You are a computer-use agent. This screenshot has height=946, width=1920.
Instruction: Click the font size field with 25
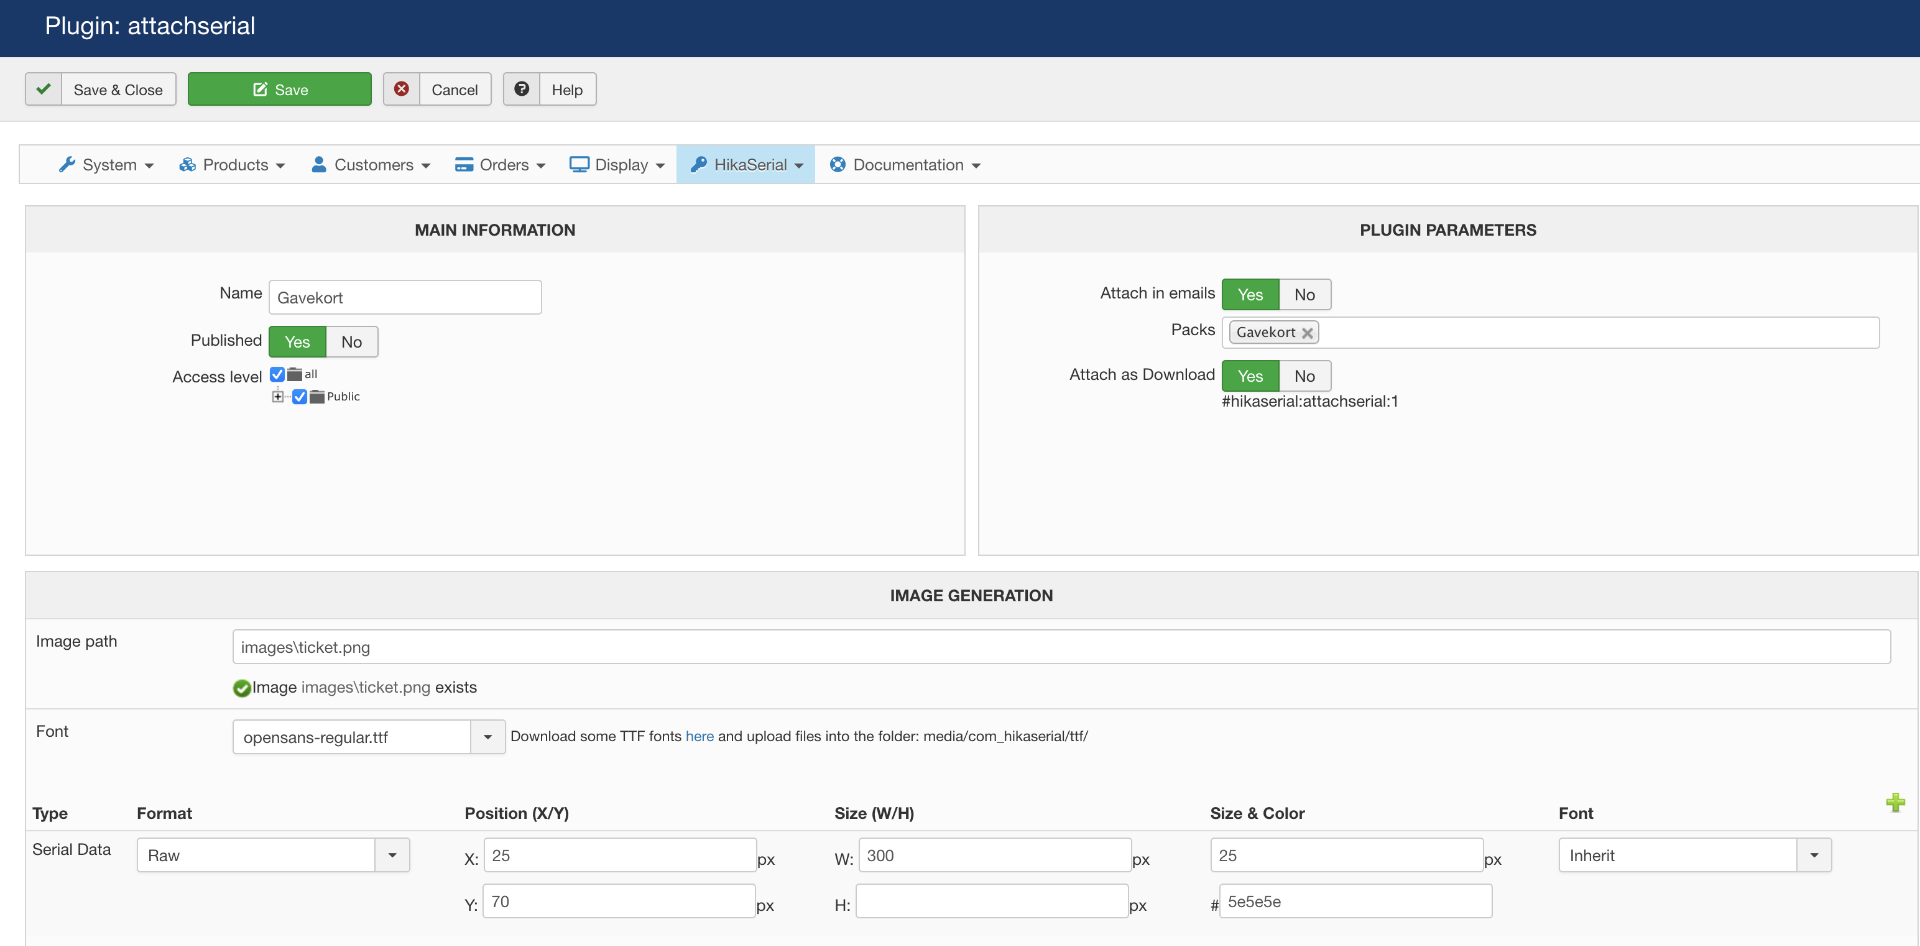click(1347, 855)
